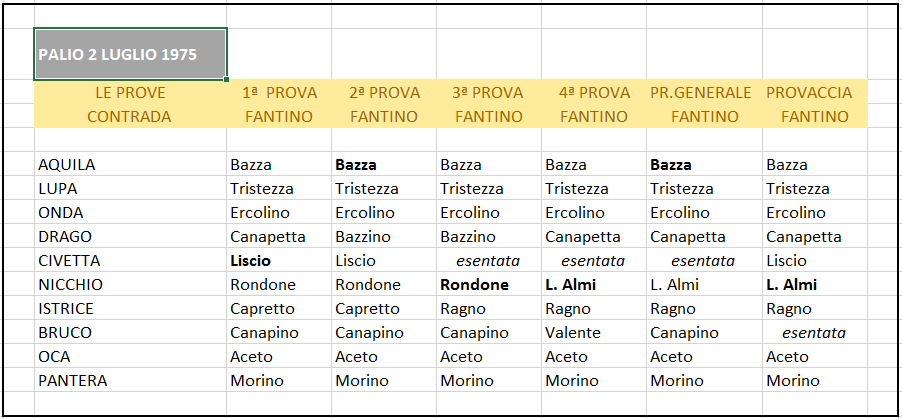Select the LE PROVE header cell

point(129,93)
